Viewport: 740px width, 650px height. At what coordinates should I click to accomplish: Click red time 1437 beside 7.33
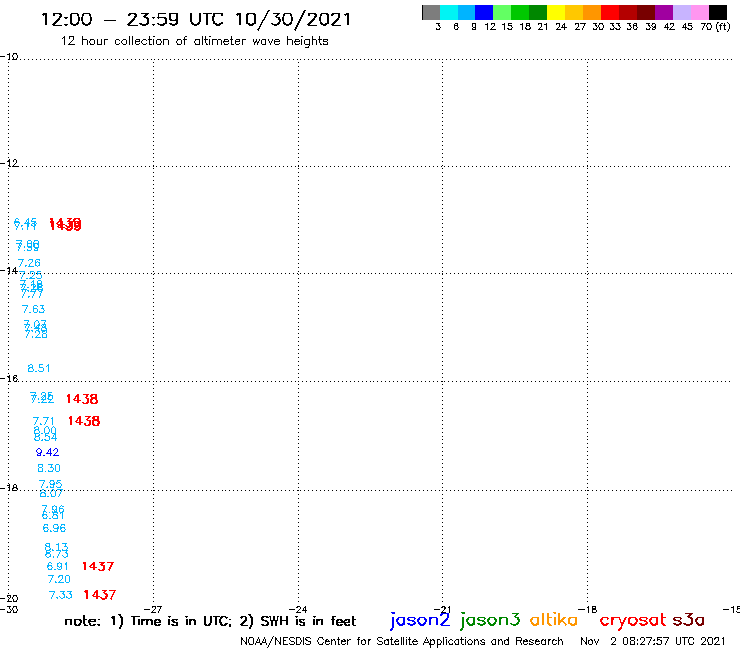tap(100, 595)
